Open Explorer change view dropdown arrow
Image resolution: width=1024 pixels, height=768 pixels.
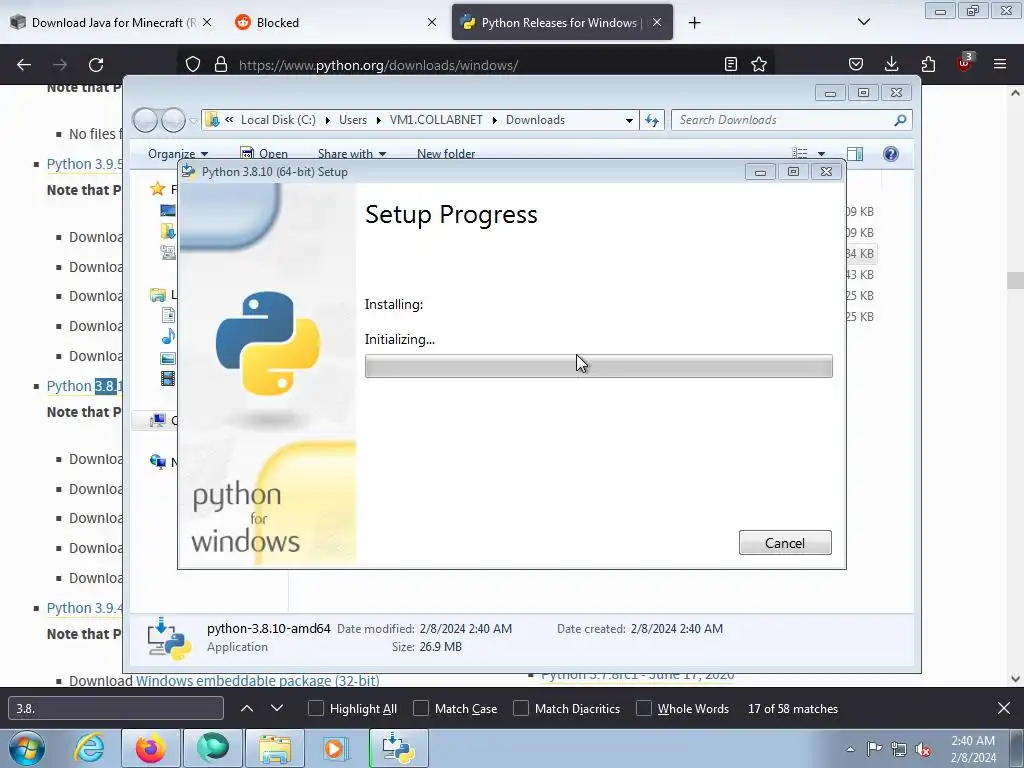822,154
